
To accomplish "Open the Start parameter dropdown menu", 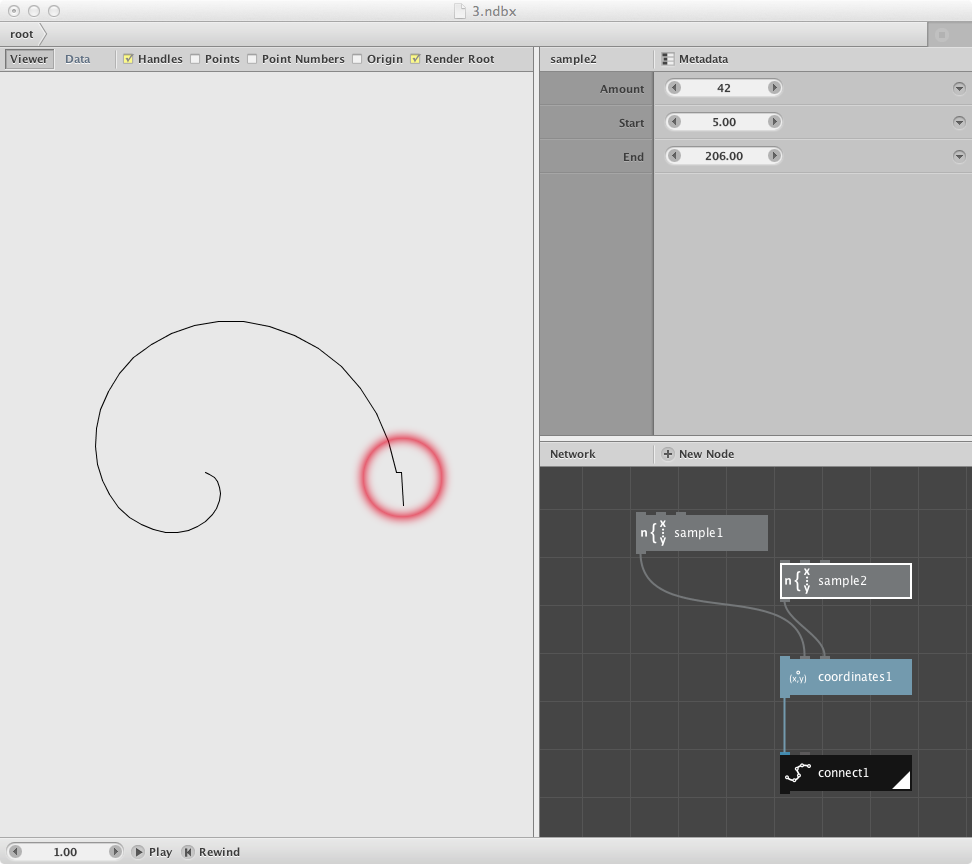I will click(x=959, y=122).
